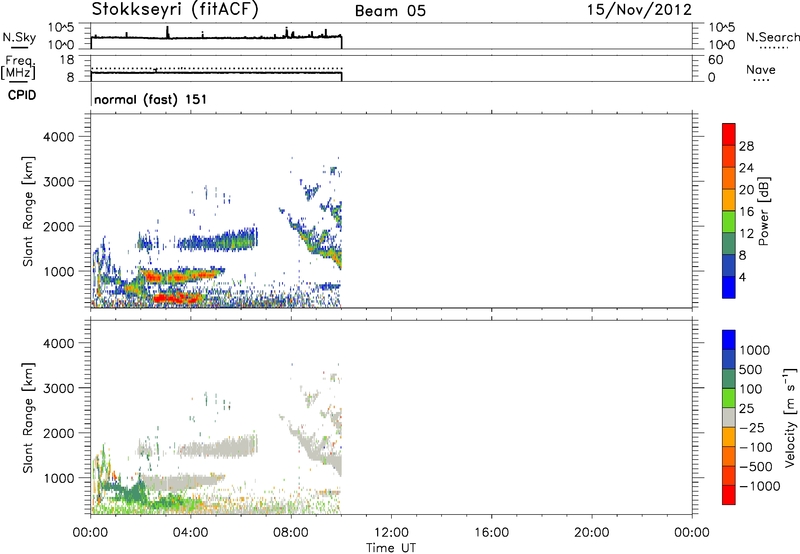The width and height of the screenshot is (800, 554).
Task: Click the 'Nave' legend label
Action: pos(761,69)
